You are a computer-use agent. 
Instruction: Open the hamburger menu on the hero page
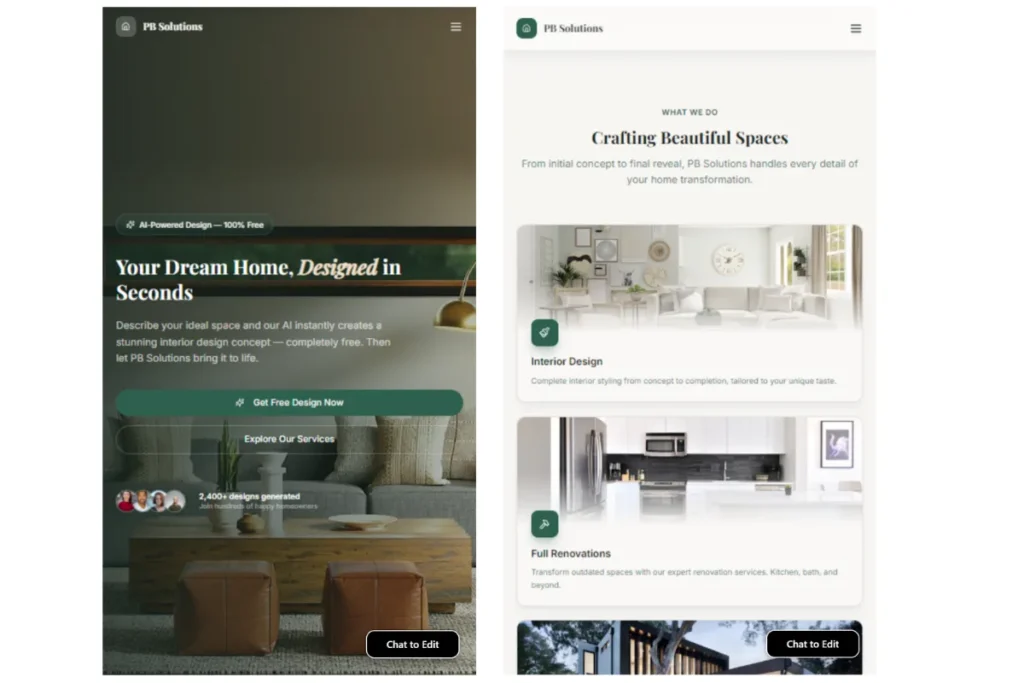coord(456,26)
